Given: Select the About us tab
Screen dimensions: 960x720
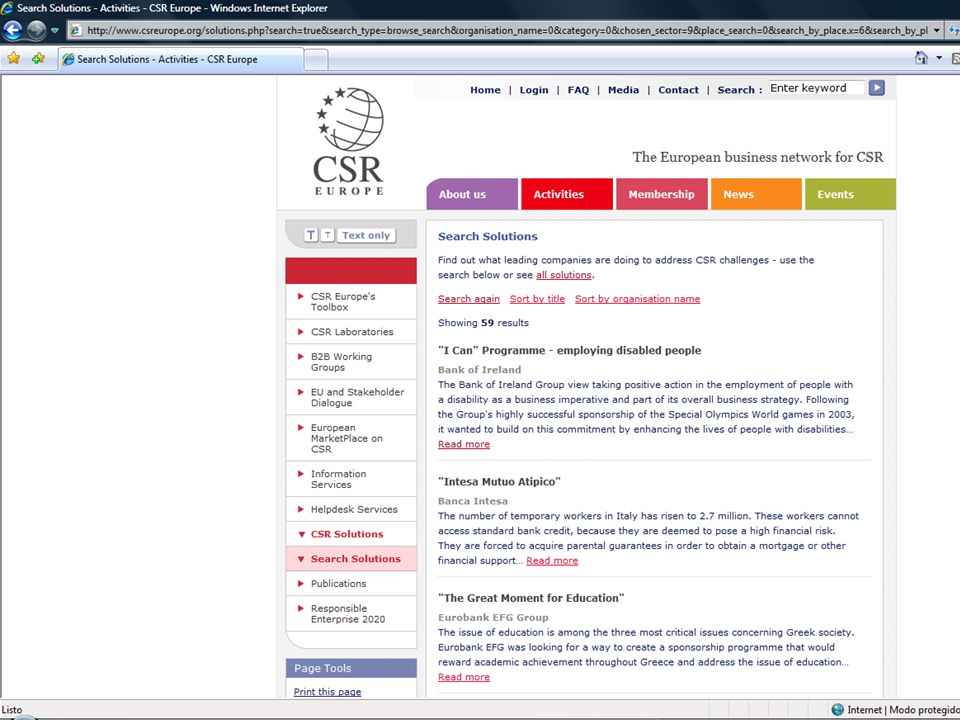Looking at the screenshot, I should click(472, 194).
